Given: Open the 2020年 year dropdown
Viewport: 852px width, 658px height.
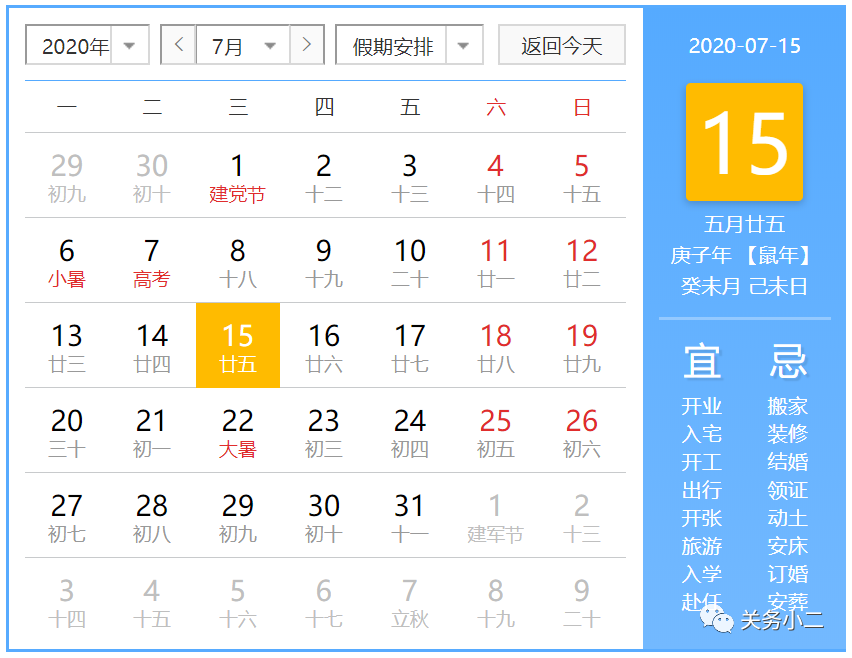Looking at the screenshot, I should click(x=87, y=45).
